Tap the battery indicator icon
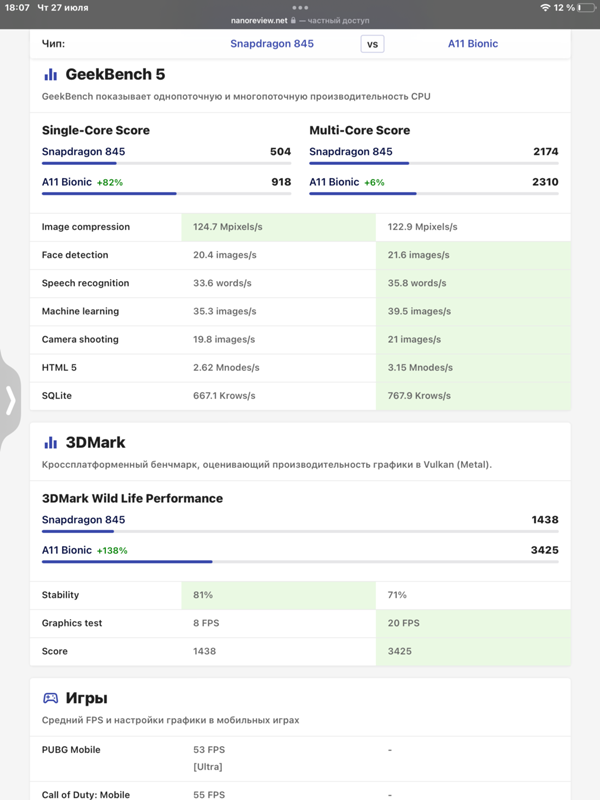The width and height of the screenshot is (600, 800). coord(586,8)
